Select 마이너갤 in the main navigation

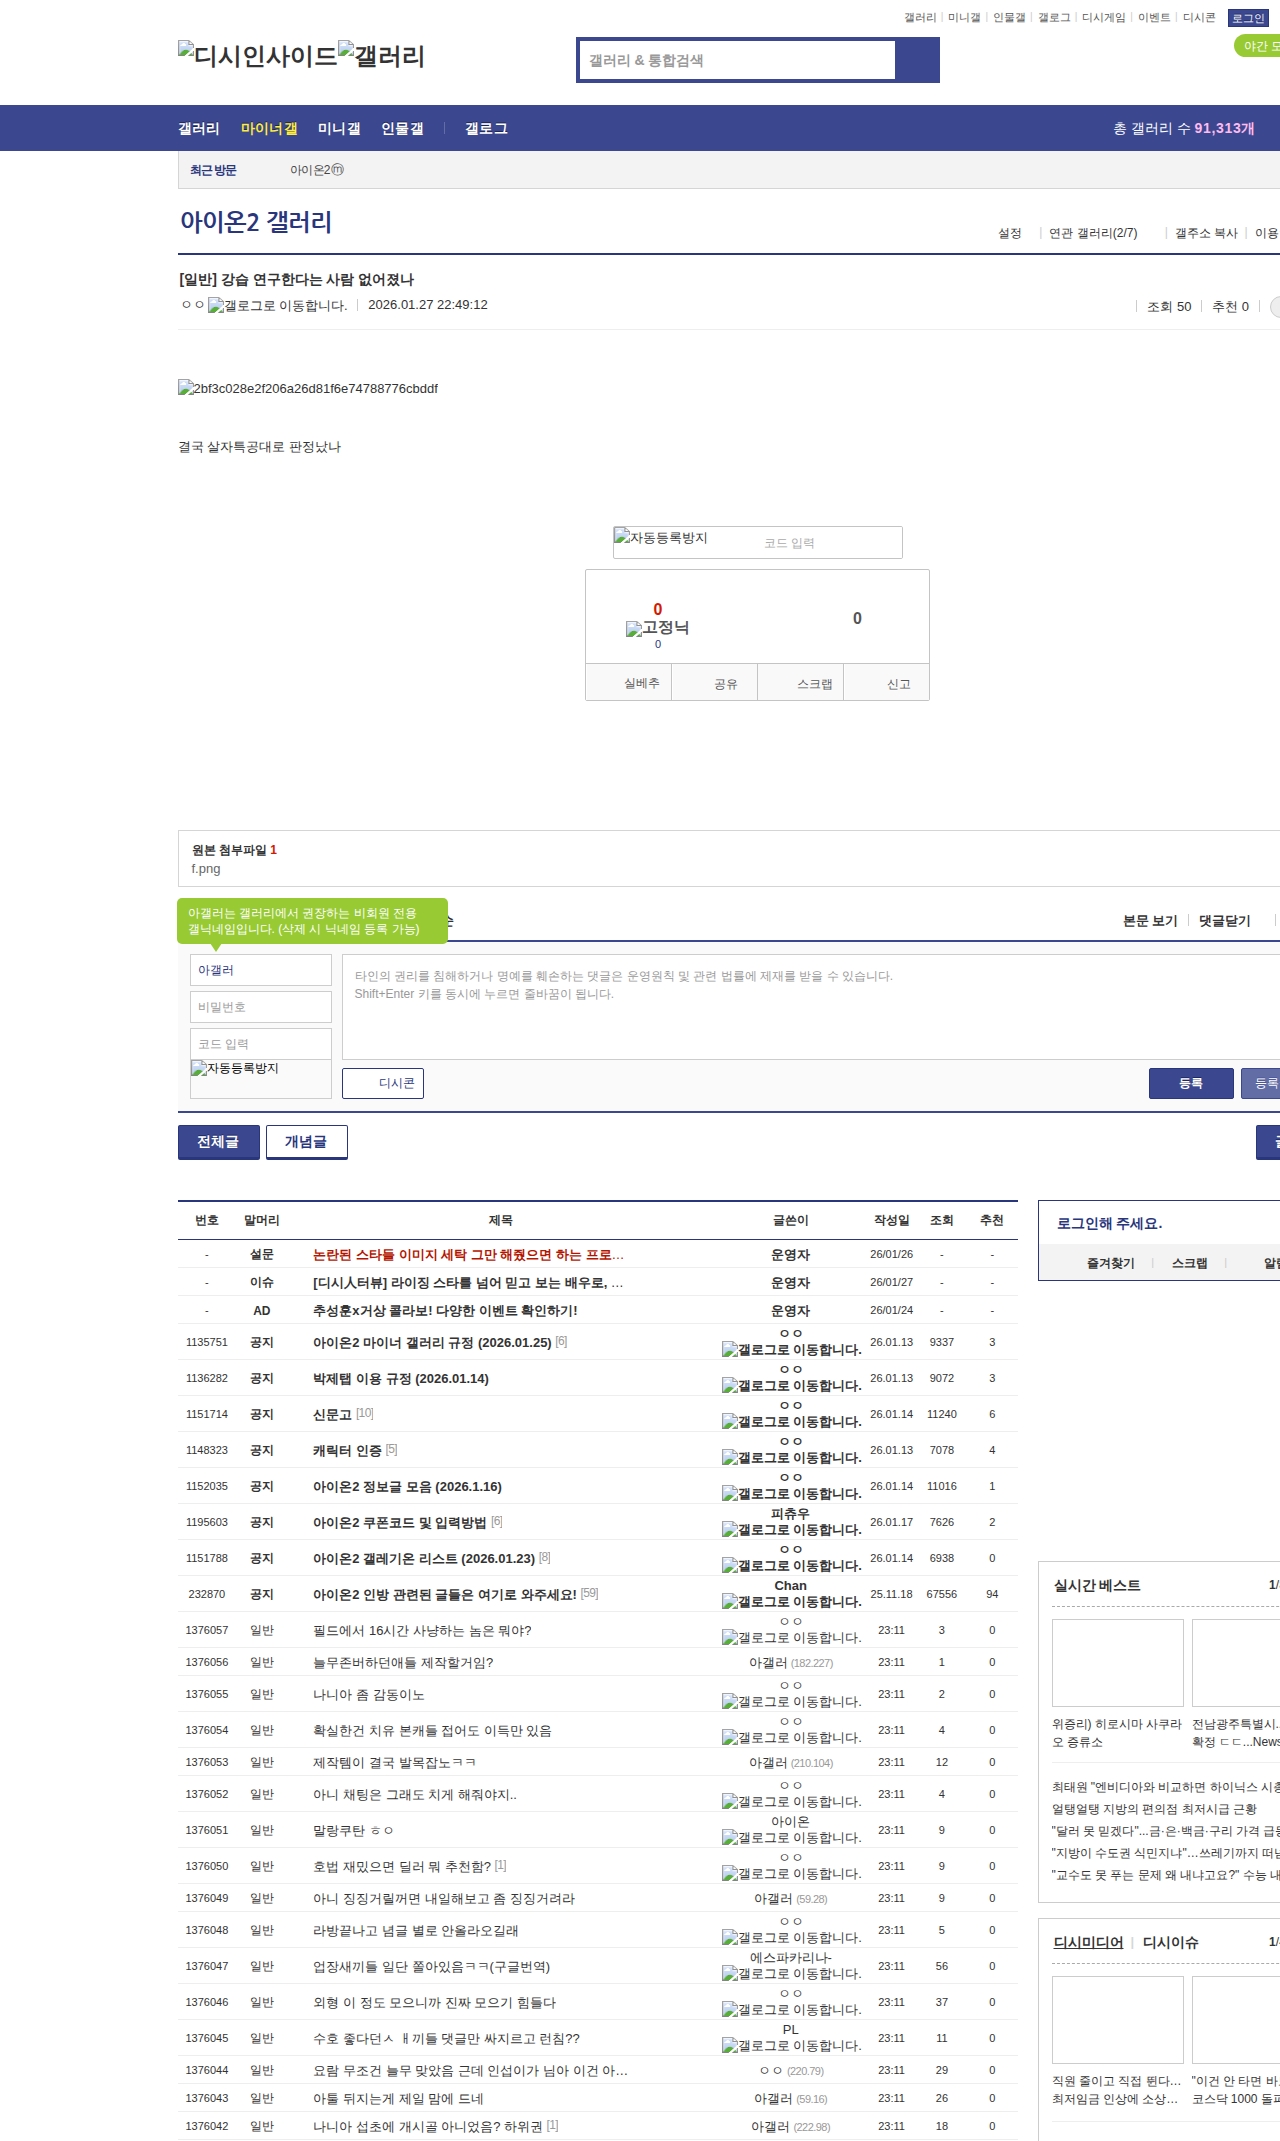[x=269, y=129]
